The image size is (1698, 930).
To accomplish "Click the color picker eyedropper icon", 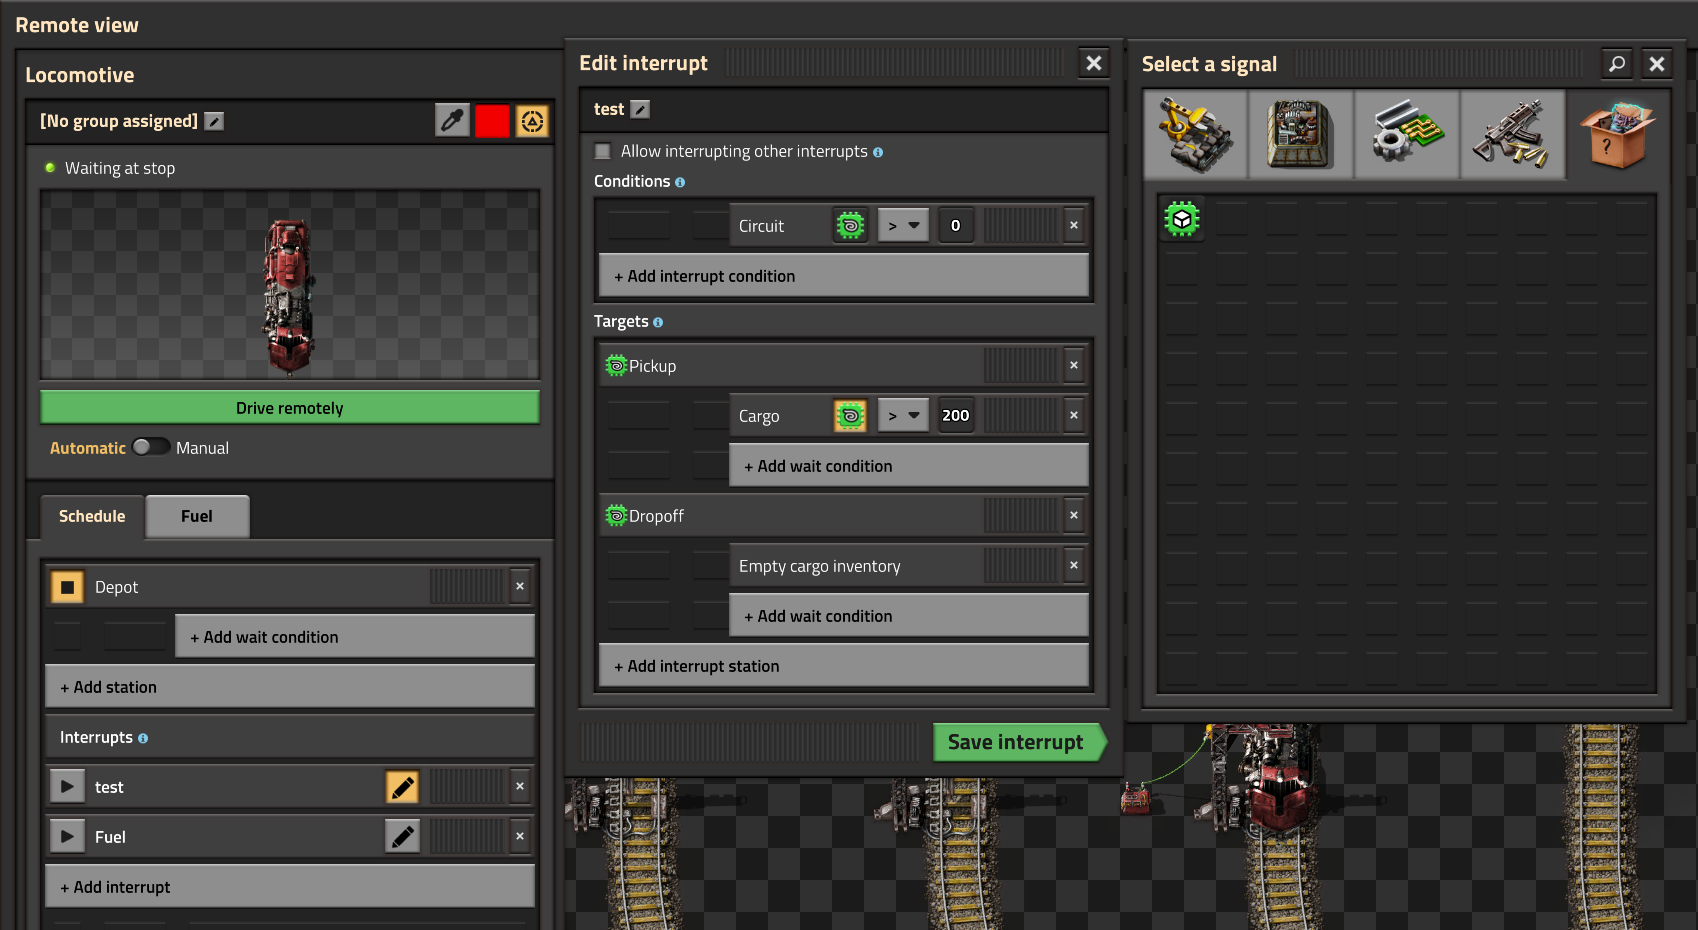I will (x=452, y=121).
